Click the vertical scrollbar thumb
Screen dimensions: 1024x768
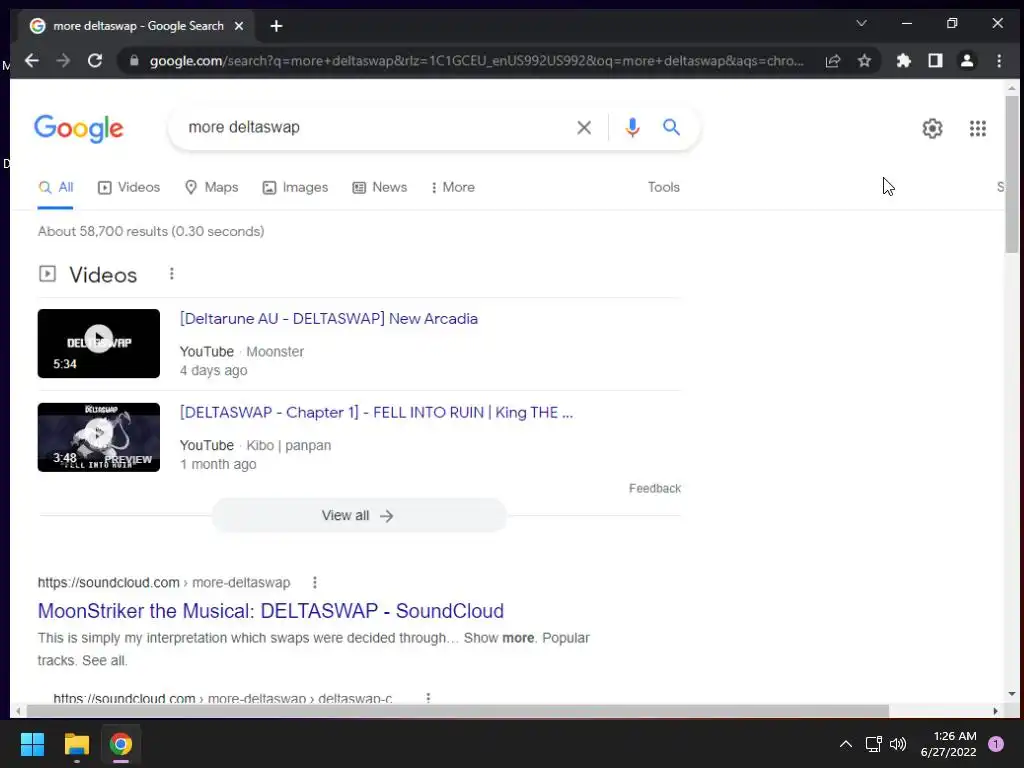coord(1012,174)
